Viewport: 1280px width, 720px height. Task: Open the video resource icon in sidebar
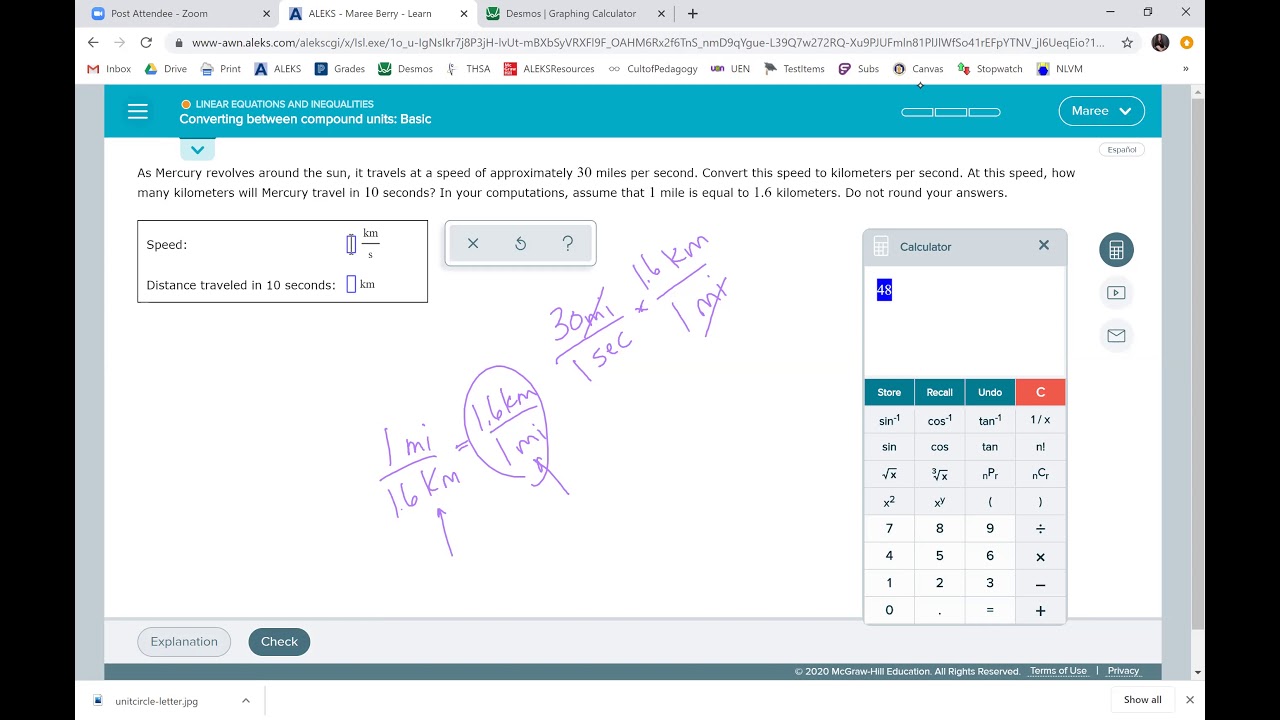click(x=1116, y=293)
